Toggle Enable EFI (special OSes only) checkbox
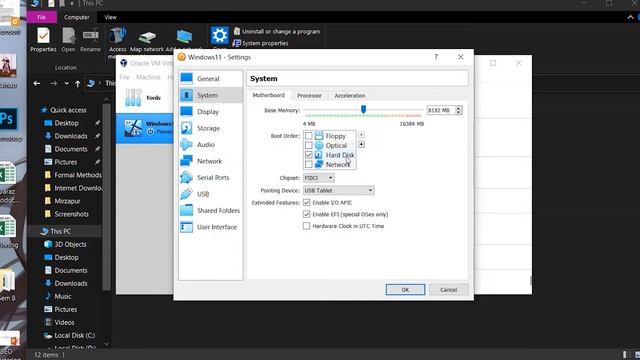 307,214
